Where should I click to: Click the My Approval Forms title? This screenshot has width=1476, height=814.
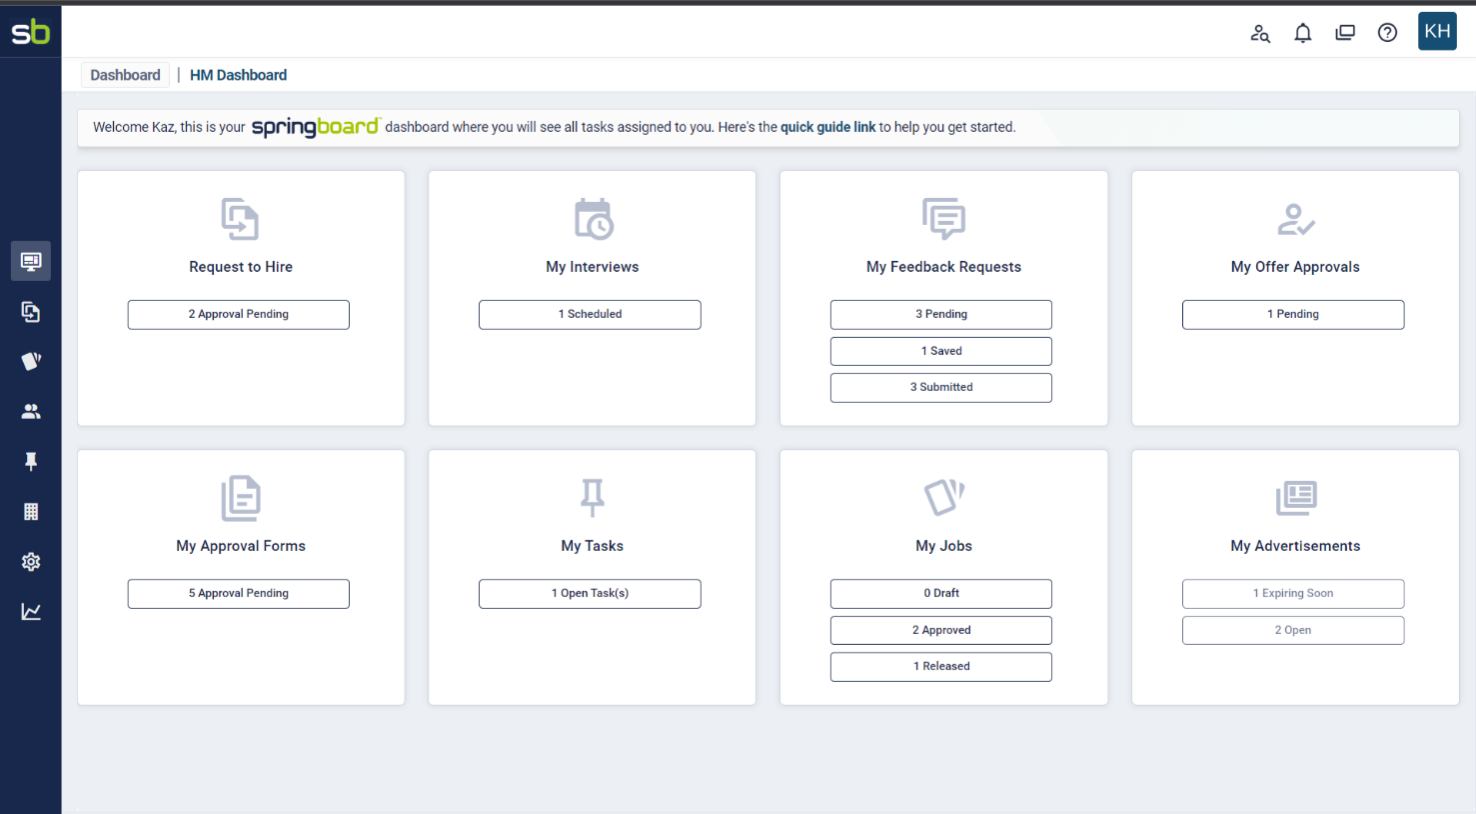241,546
